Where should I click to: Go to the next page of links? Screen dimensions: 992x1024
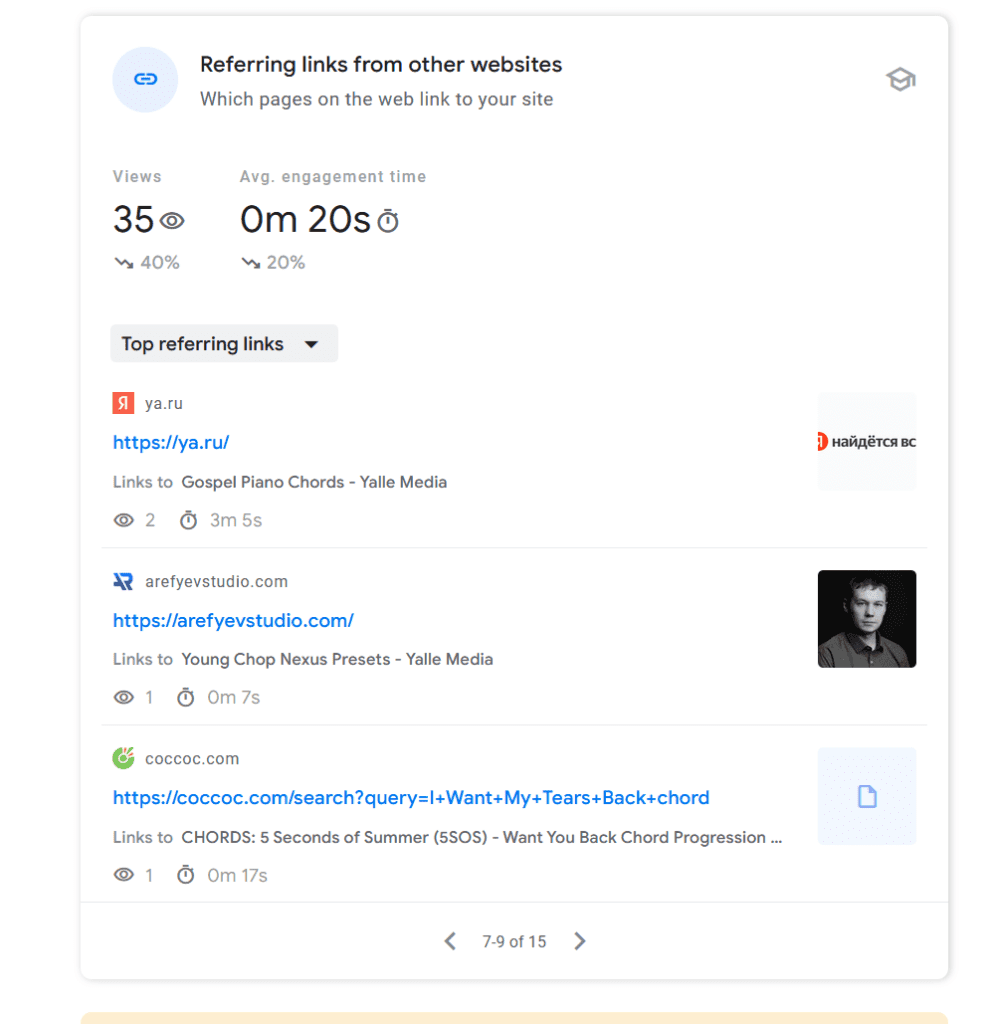(x=580, y=941)
